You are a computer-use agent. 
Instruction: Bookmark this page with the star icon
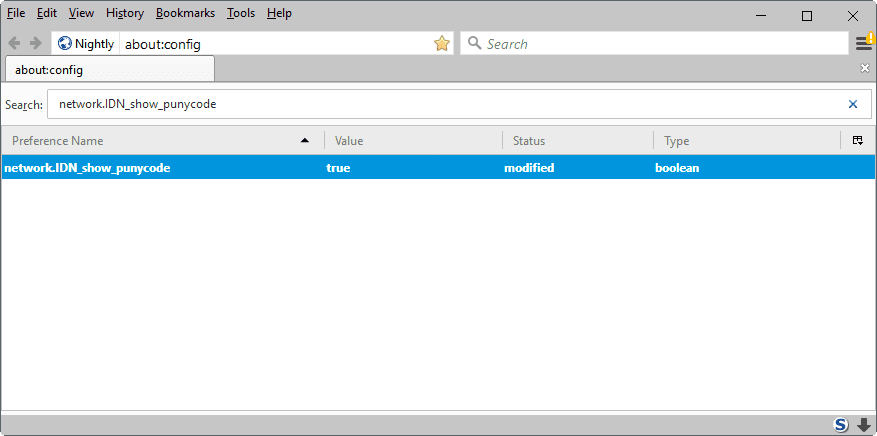tap(442, 44)
